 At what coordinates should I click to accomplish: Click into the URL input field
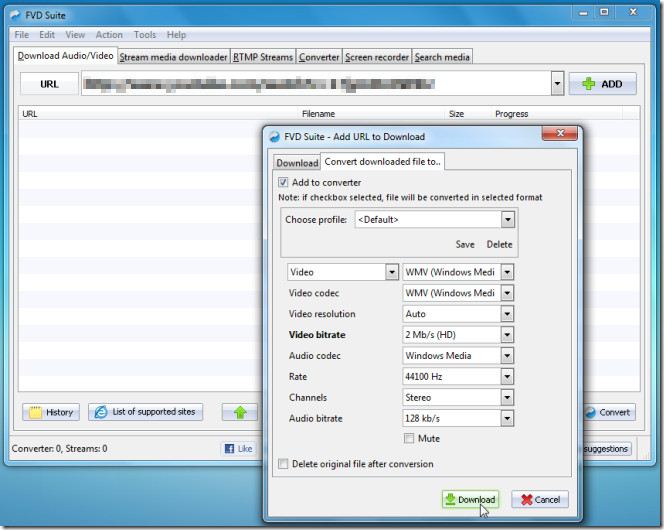pos(316,83)
